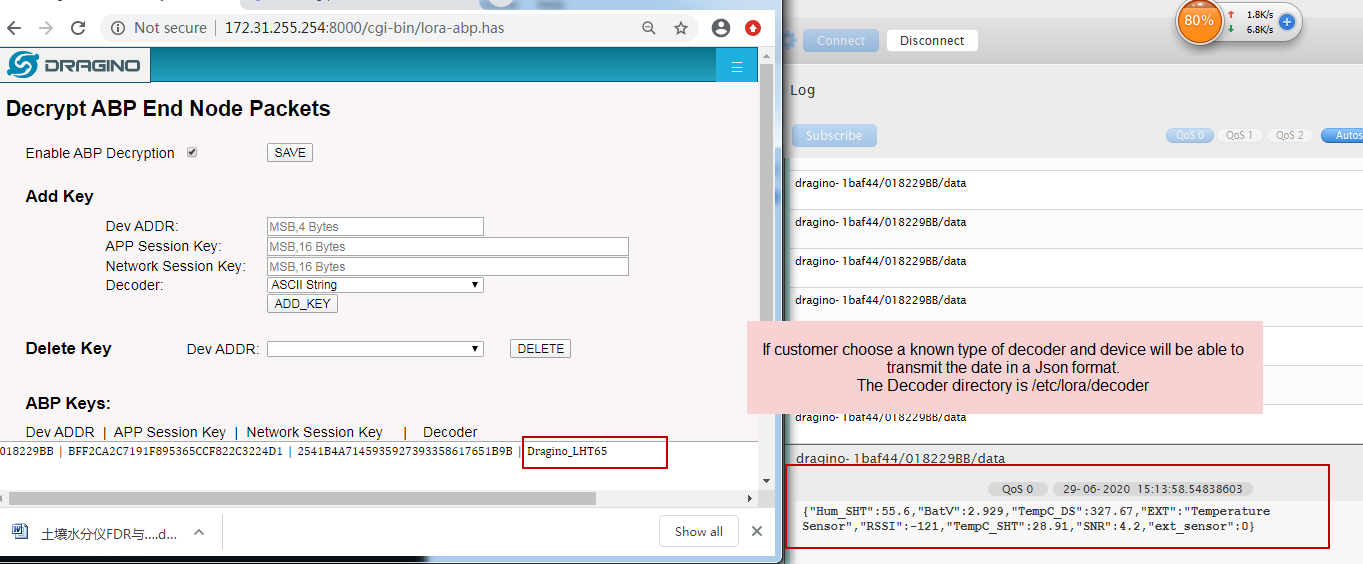
Task: Click the horizontal scrollbar of the page
Action: (x=302, y=498)
